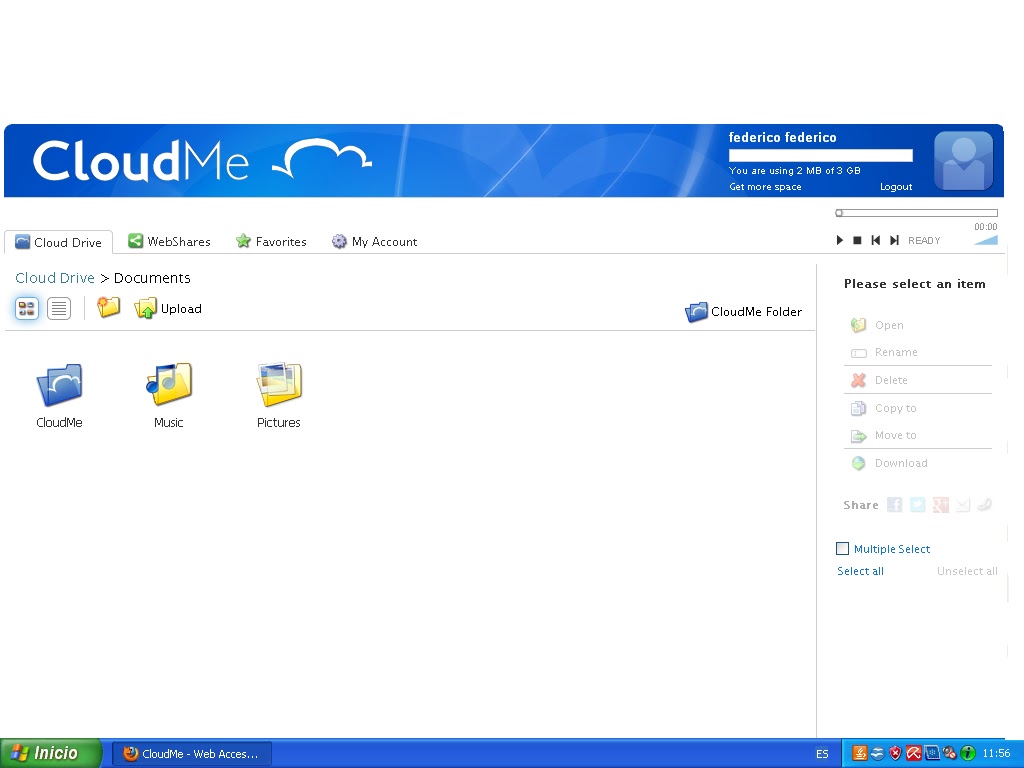Click the CloudMe taskbar window button

pyautogui.click(x=192, y=754)
